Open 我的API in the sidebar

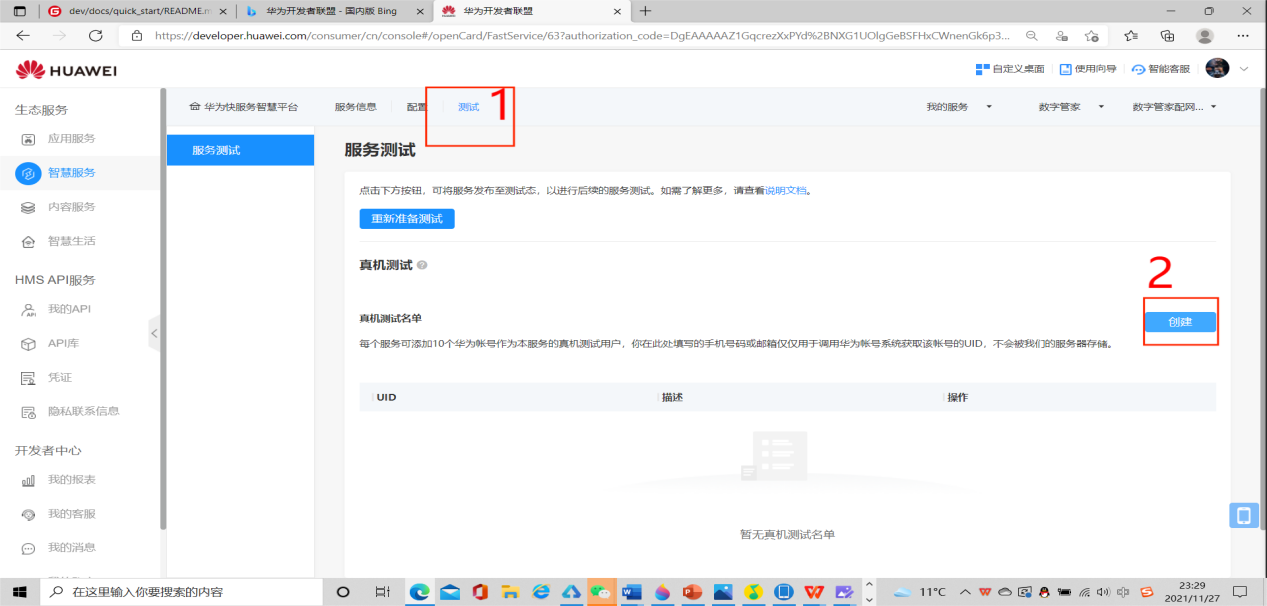[69, 309]
